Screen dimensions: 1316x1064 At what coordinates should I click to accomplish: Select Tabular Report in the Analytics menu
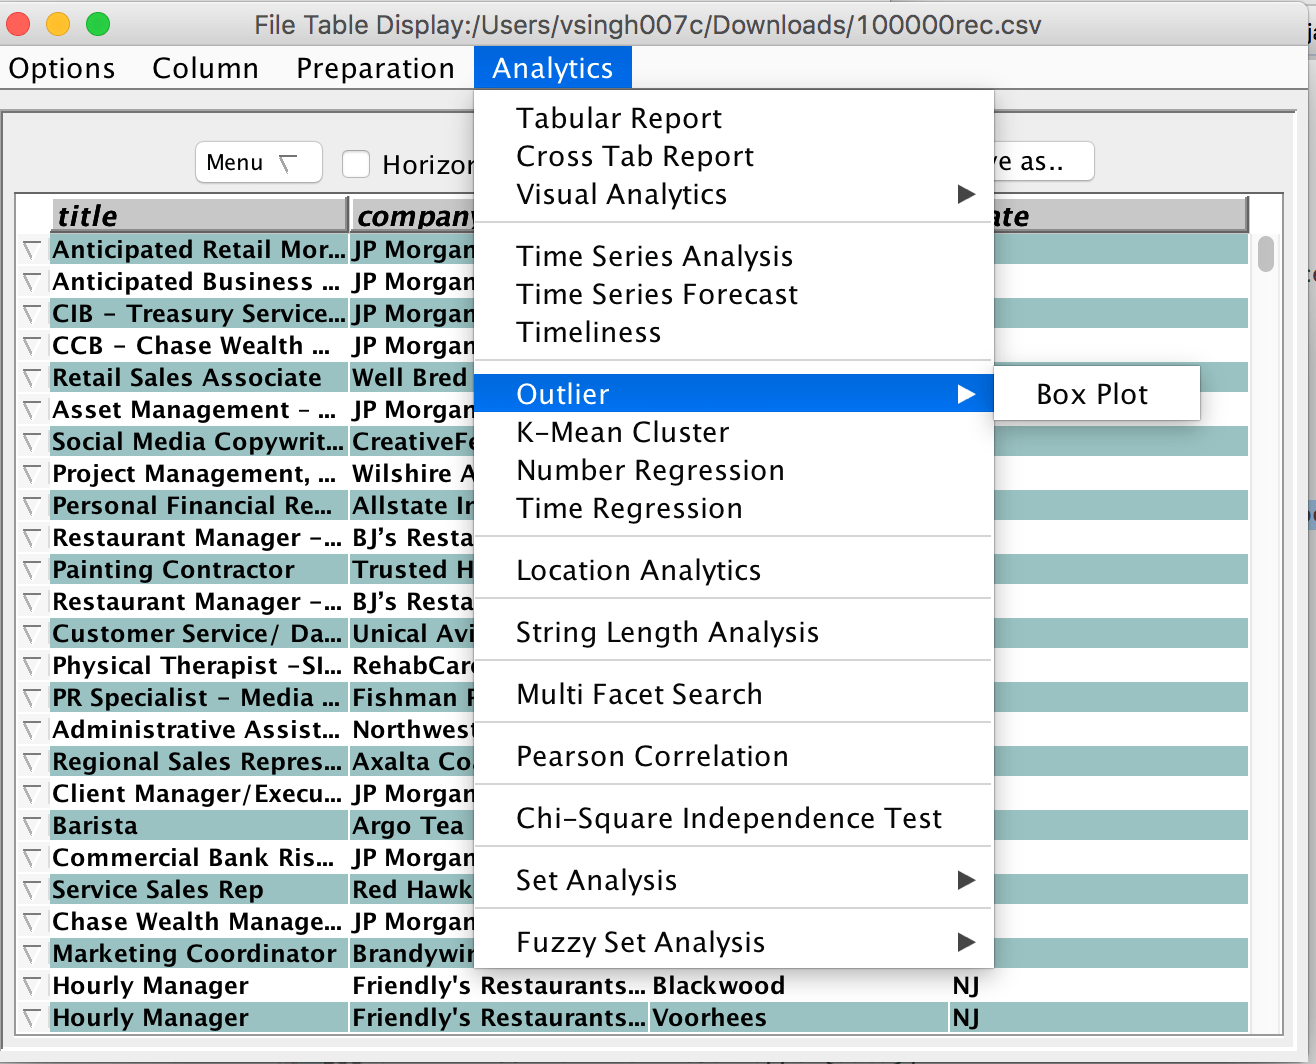pos(618,118)
